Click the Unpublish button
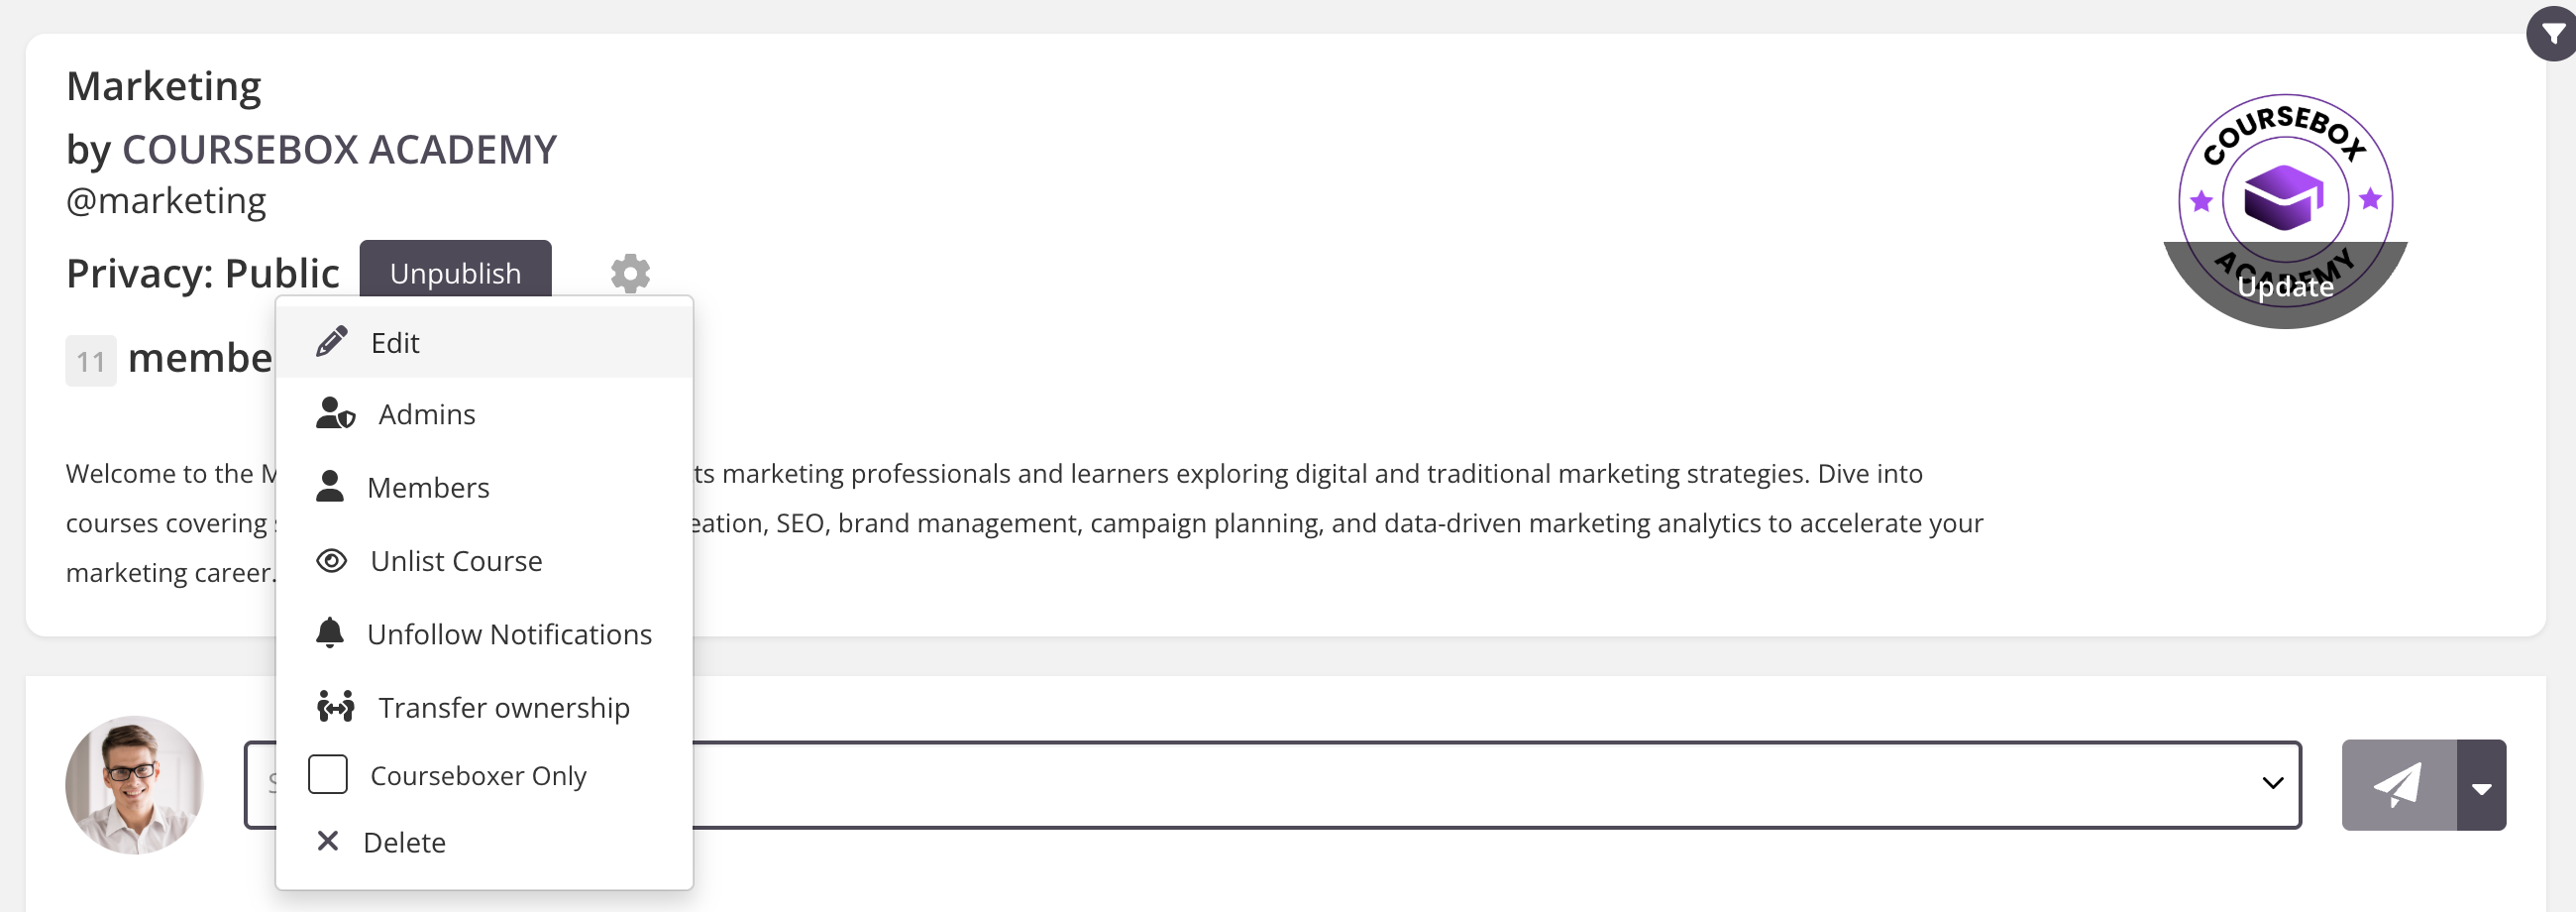The image size is (2576, 912). click(455, 271)
